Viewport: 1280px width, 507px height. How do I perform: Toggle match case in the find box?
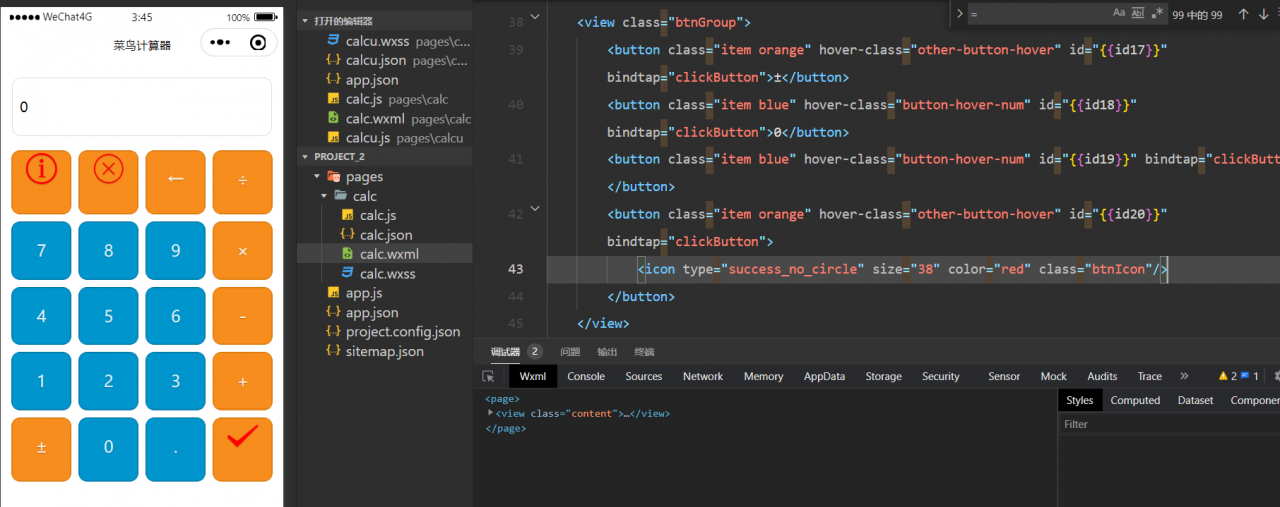[1119, 13]
